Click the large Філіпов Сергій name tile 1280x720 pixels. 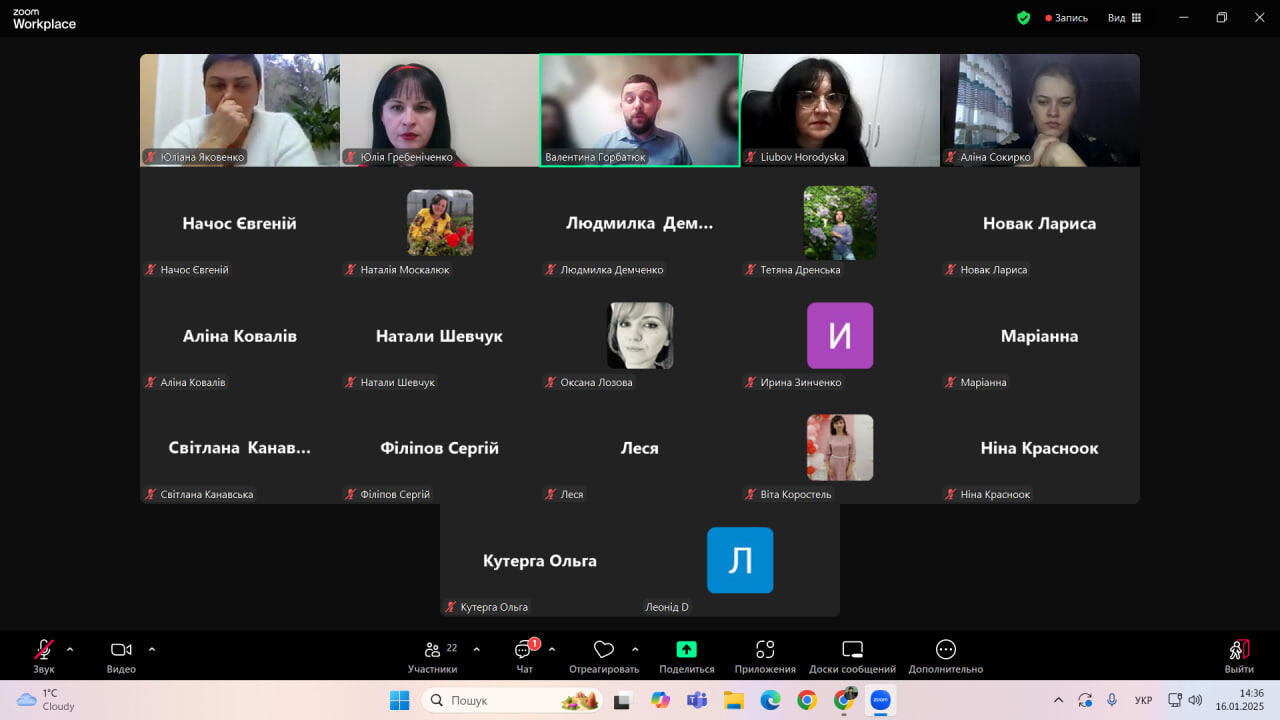(439, 448)
